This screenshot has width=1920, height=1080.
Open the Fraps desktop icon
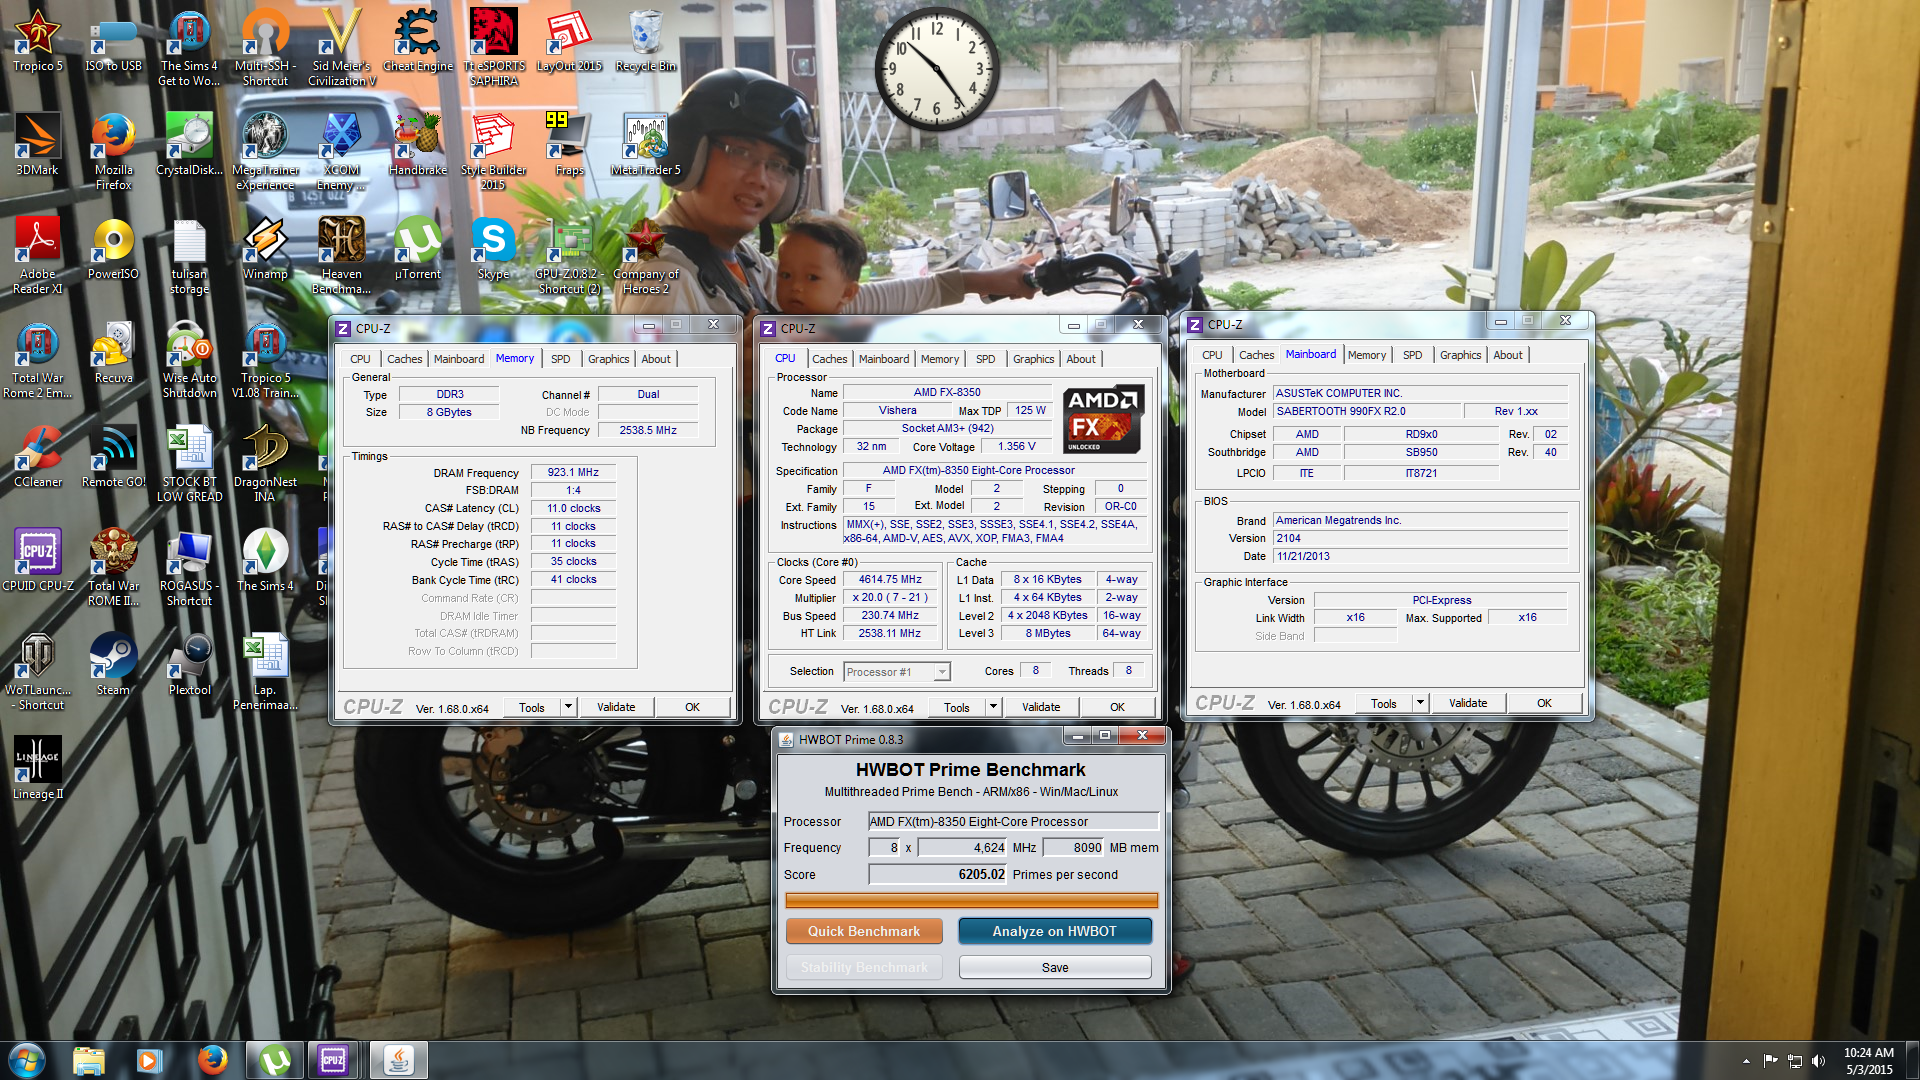point(569,146)
